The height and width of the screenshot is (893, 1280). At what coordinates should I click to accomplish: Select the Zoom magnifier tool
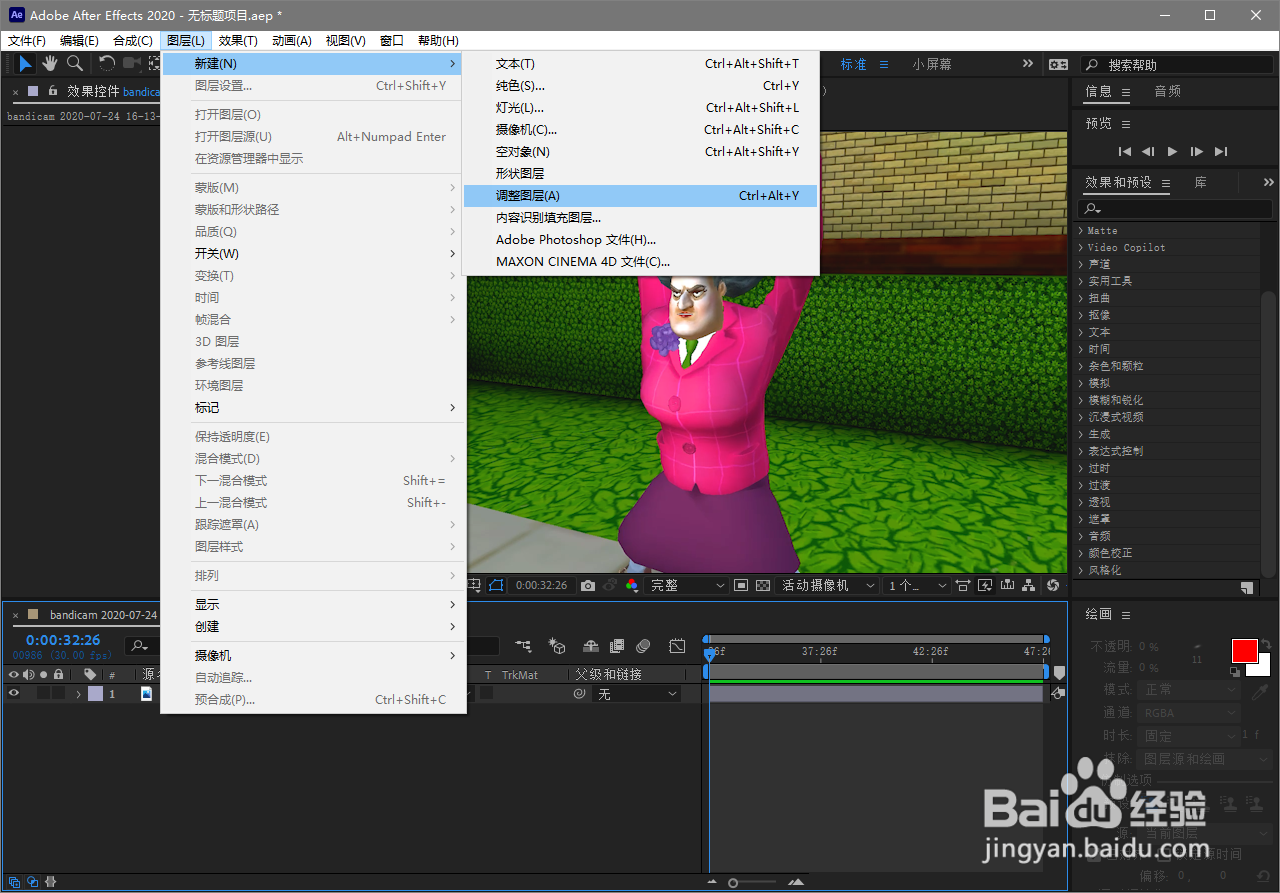click(75, 64)
